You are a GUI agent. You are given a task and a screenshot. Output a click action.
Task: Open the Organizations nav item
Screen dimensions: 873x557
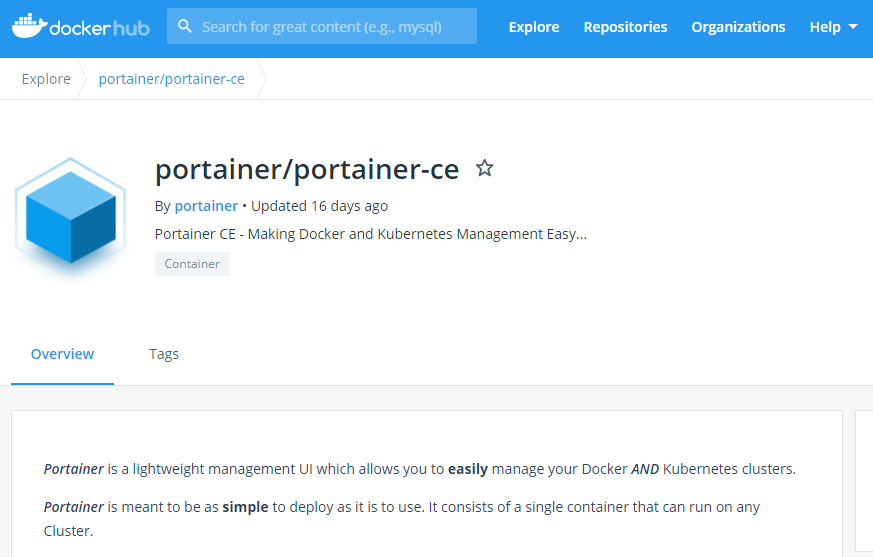click(738, 27)
